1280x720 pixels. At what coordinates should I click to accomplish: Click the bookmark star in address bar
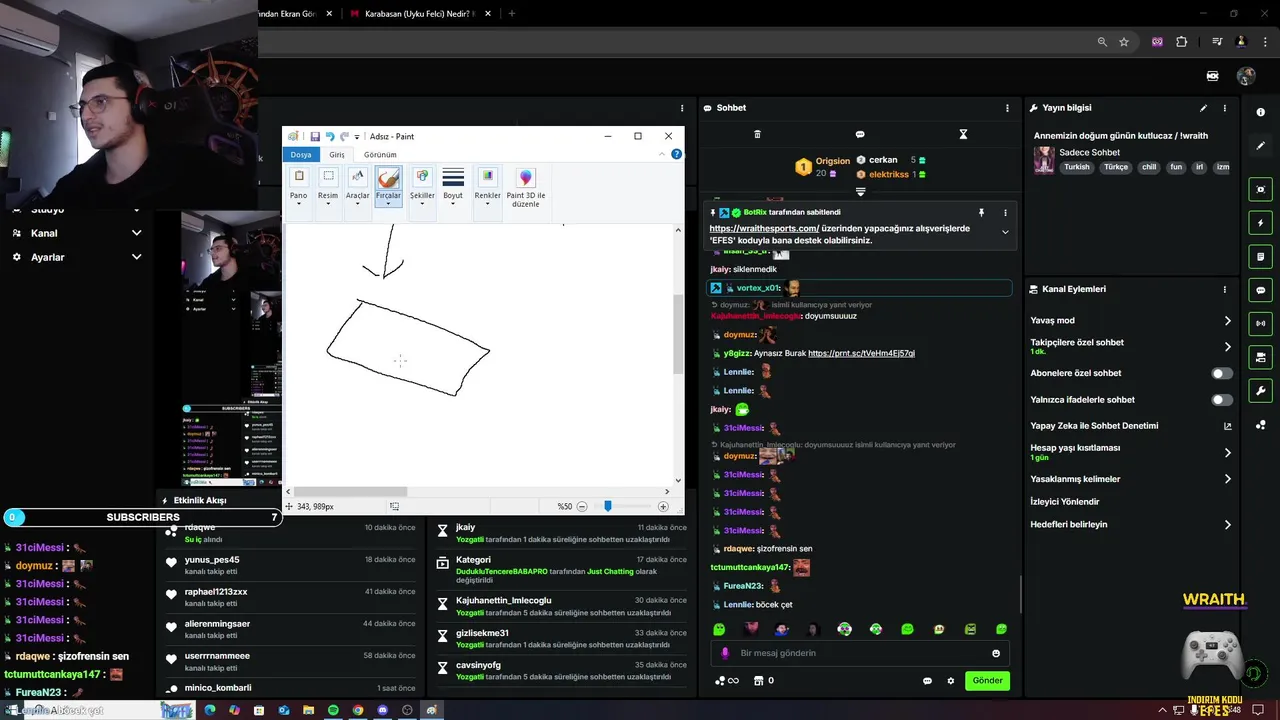click(x=1124, y=42)
